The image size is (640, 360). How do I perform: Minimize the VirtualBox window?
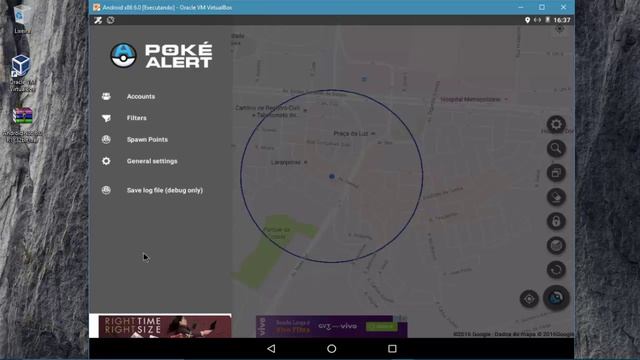pyautogui.click(x=521, y=7)
